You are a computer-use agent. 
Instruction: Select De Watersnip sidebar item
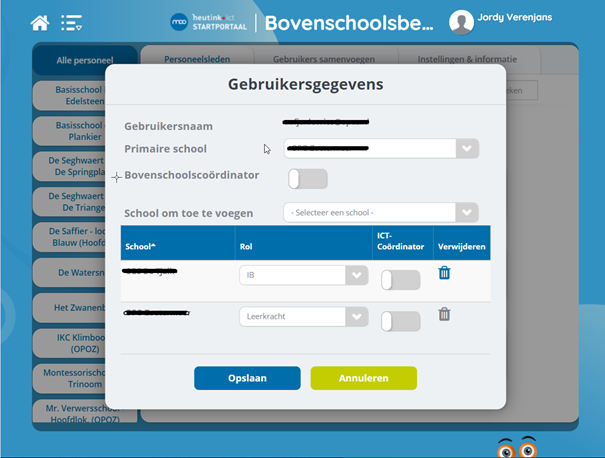tap(69, 272)
